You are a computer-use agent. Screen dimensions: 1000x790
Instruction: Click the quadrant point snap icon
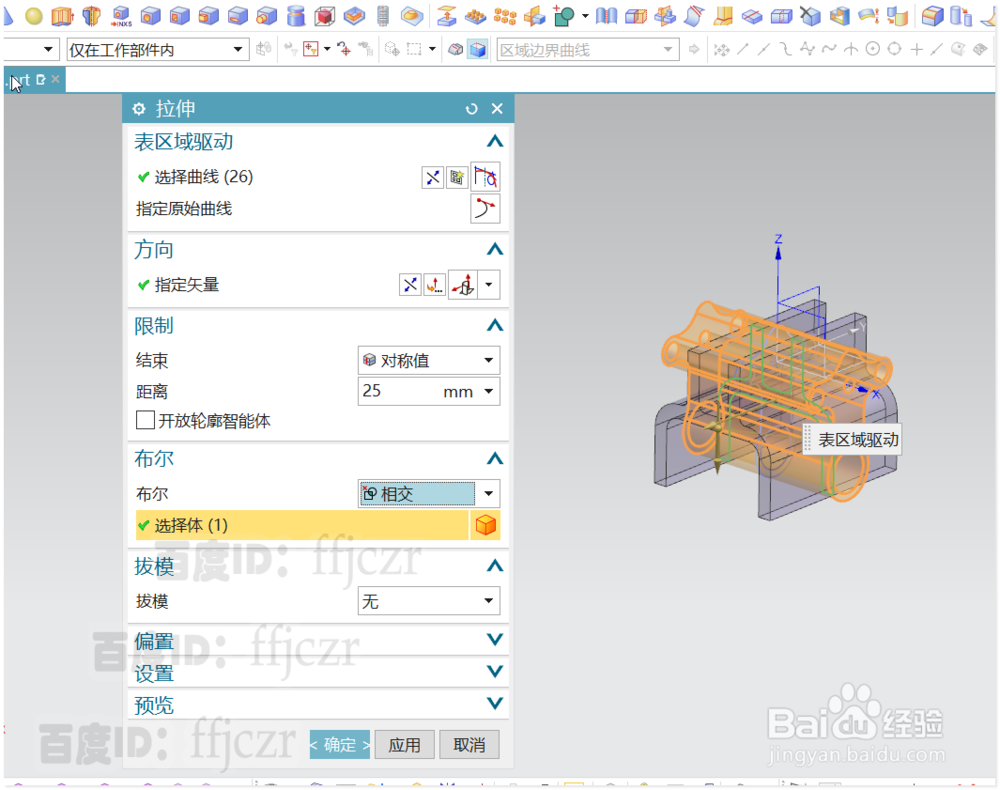pyautogui.click(x=894, y=49)
